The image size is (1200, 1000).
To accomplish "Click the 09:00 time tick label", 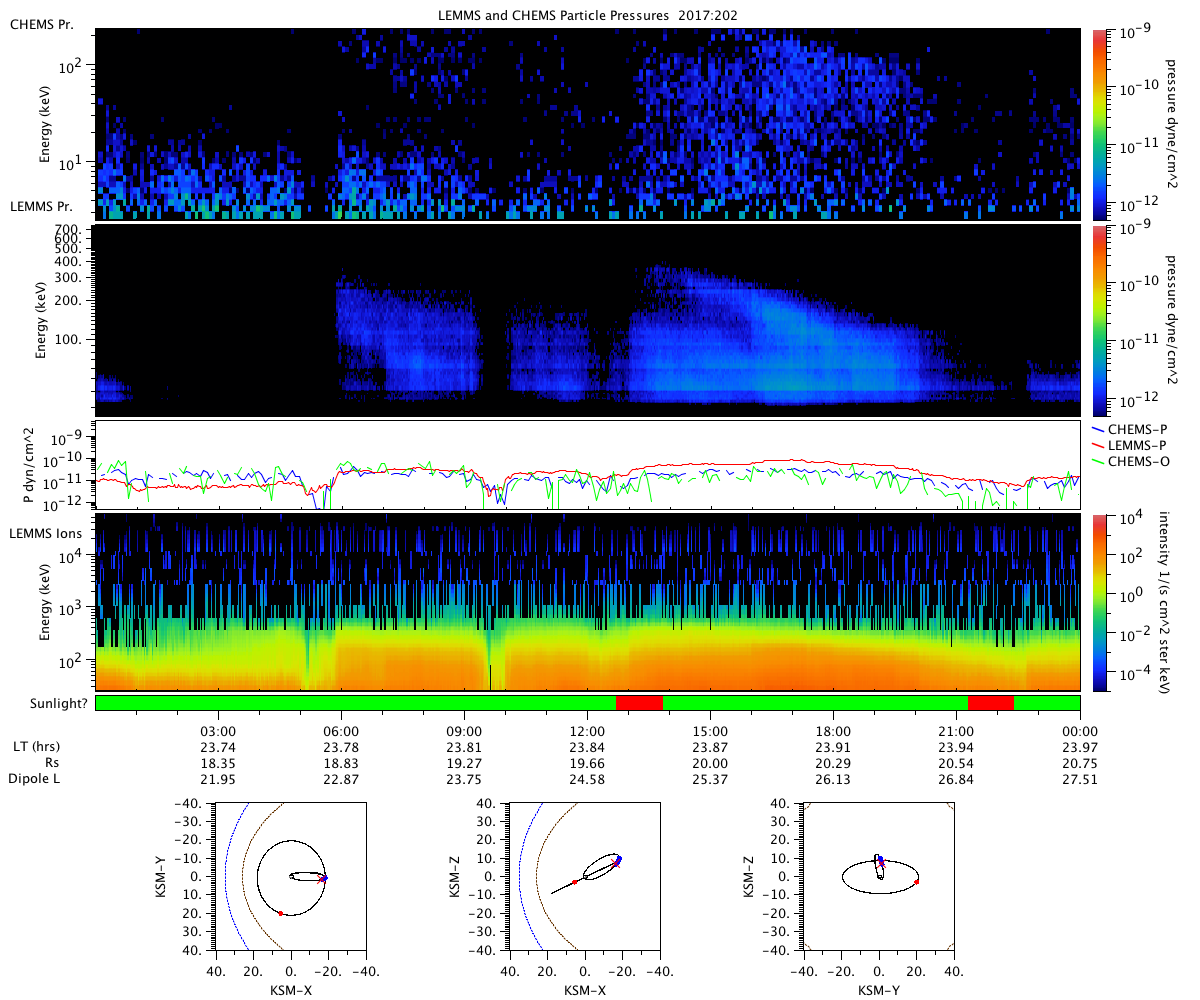I will click(464, 731).
